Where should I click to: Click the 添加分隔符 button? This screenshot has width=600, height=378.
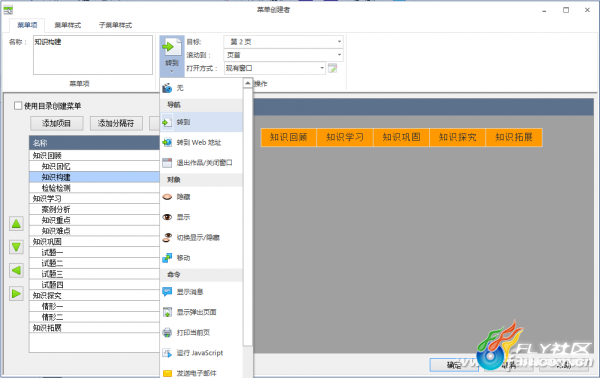coord(116,123)
